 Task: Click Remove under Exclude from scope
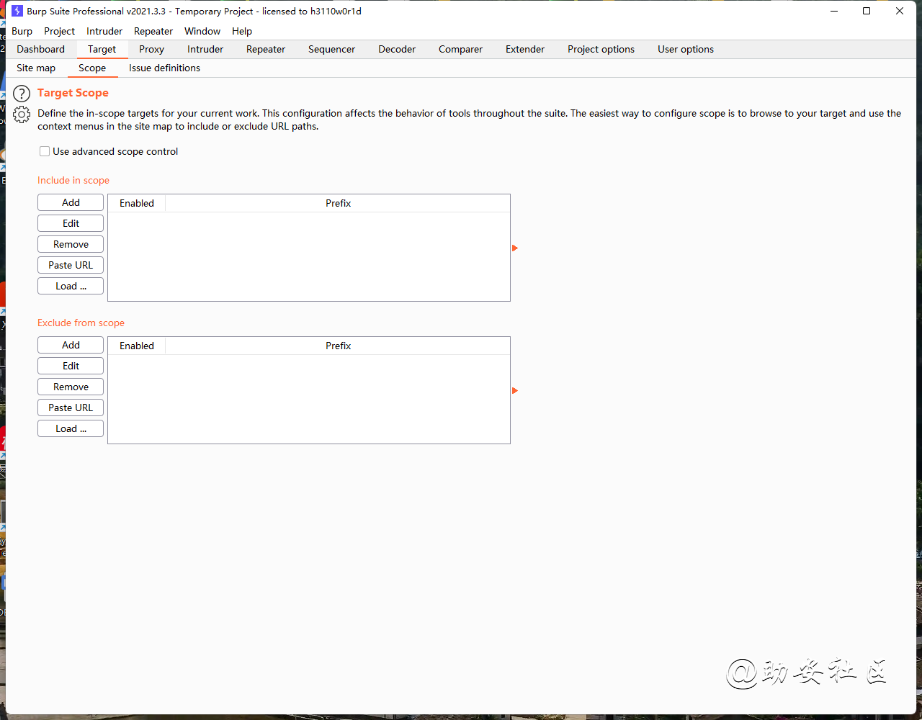(71, 386)
